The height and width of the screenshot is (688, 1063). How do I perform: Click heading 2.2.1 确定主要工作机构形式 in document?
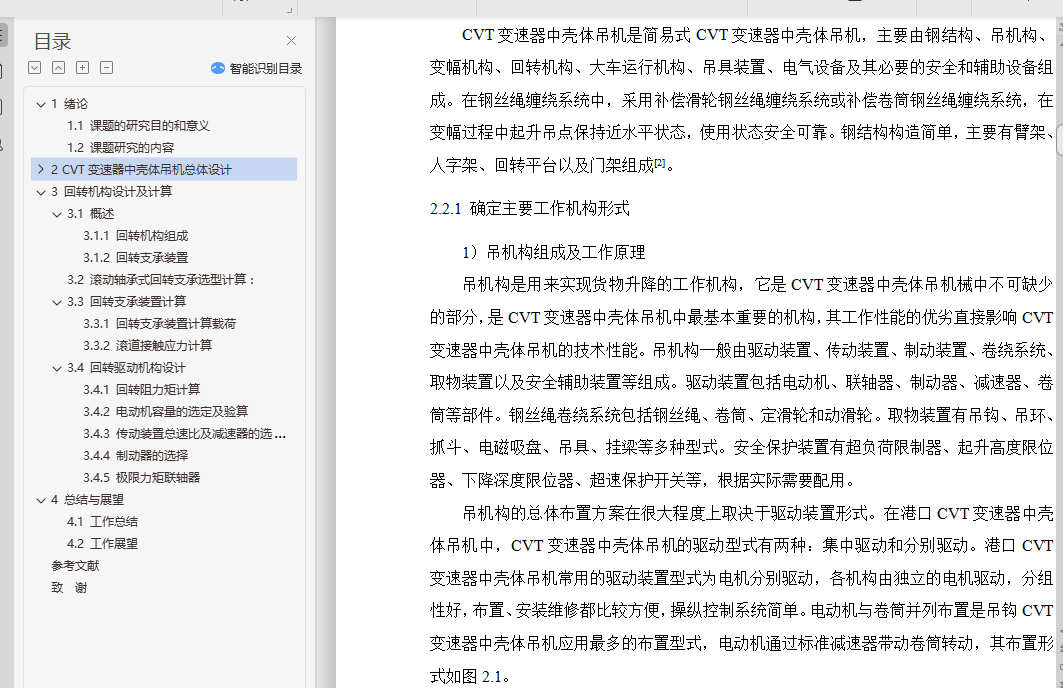click(x=529, y=209)
